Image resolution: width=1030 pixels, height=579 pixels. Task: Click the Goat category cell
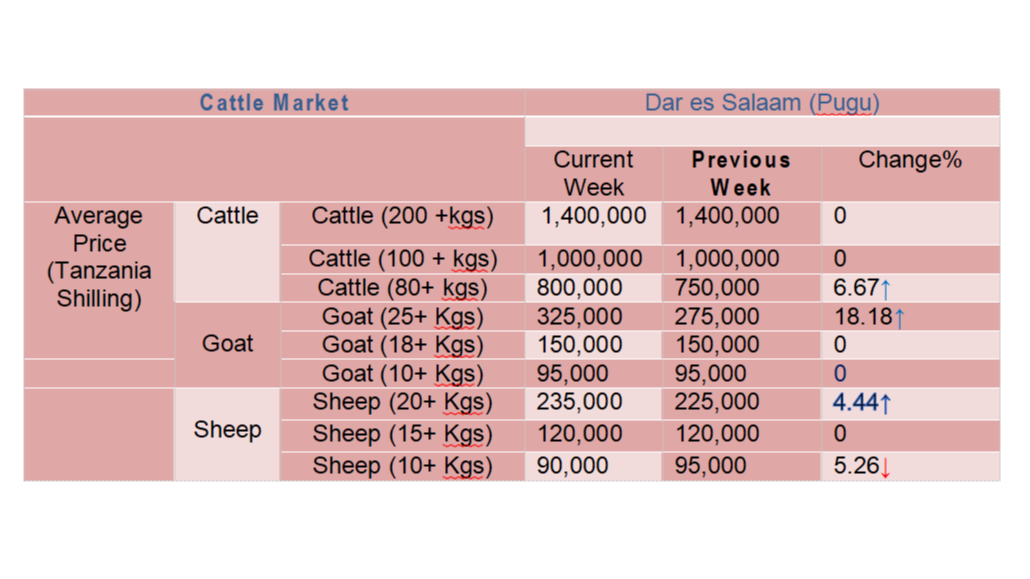(227, 344)
